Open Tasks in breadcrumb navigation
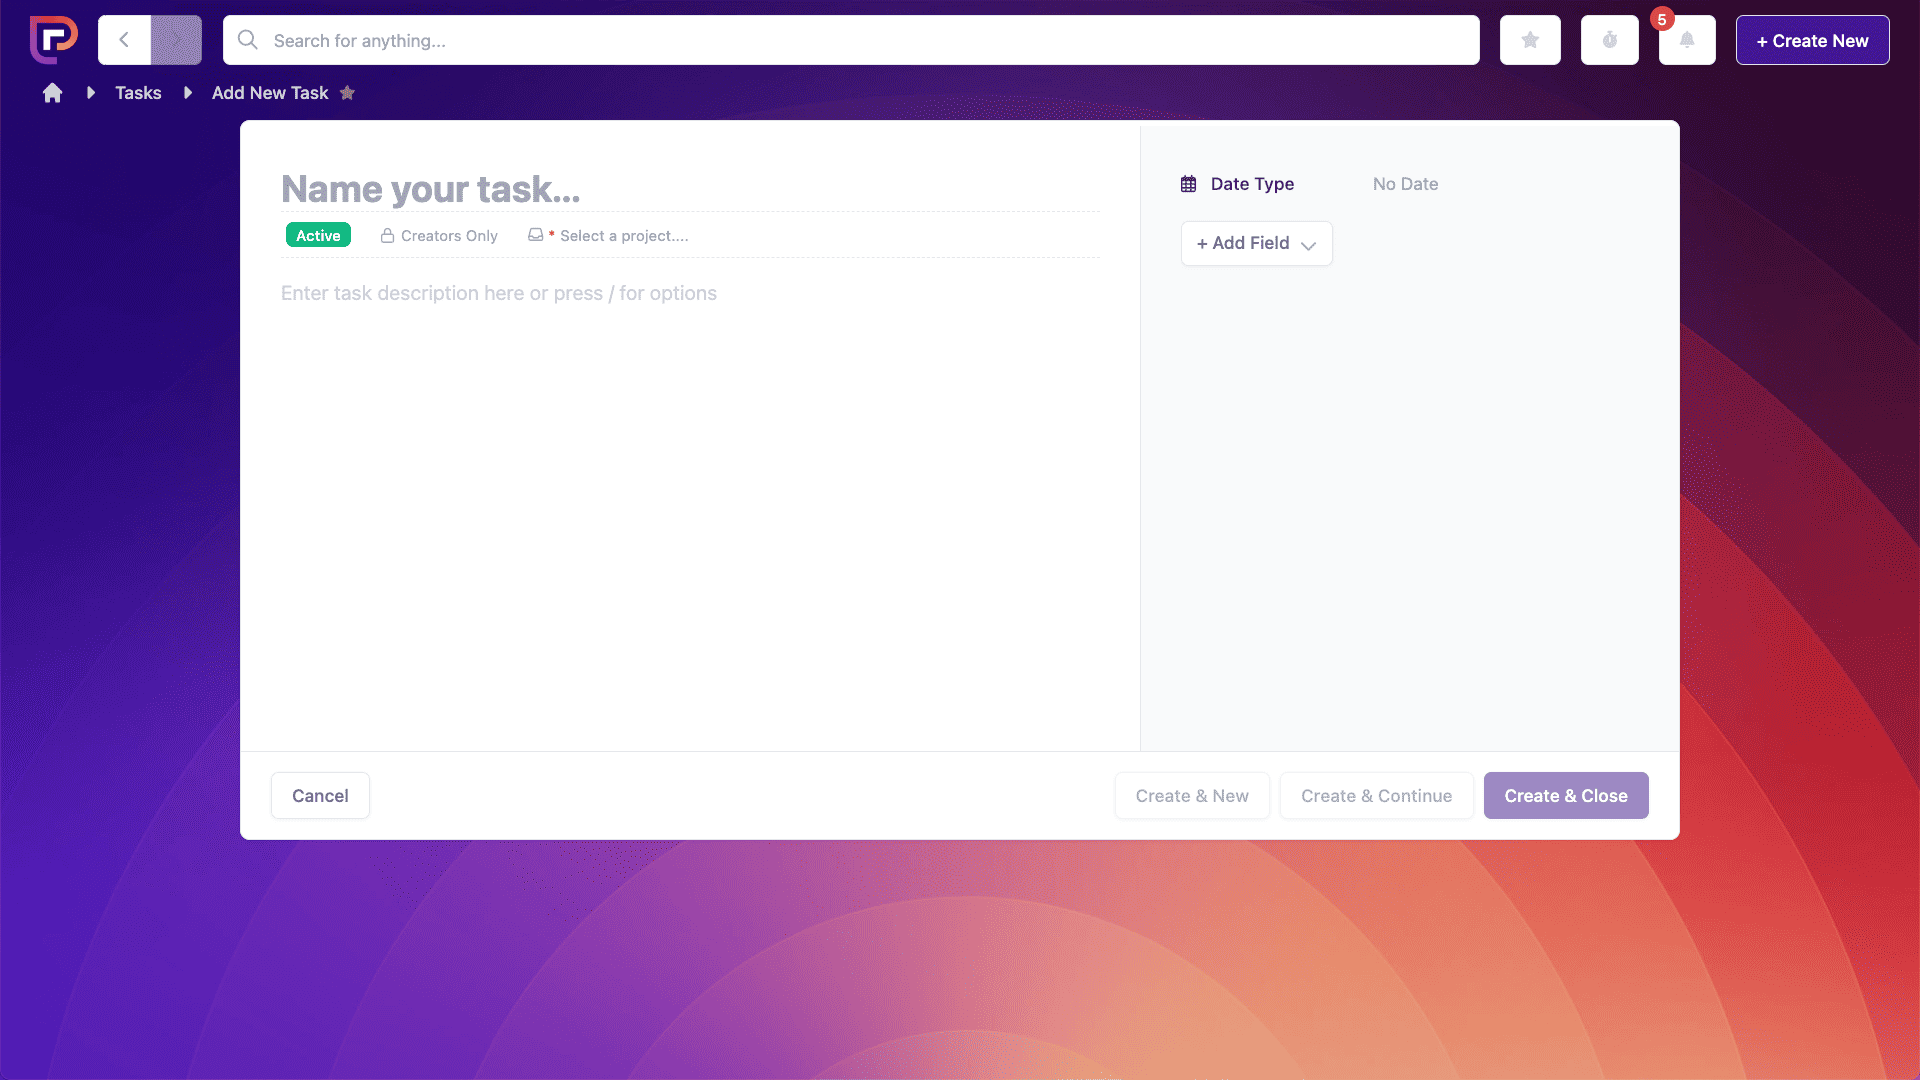The width and height of the screenshot is (1920, 1080). click(138, 92)
